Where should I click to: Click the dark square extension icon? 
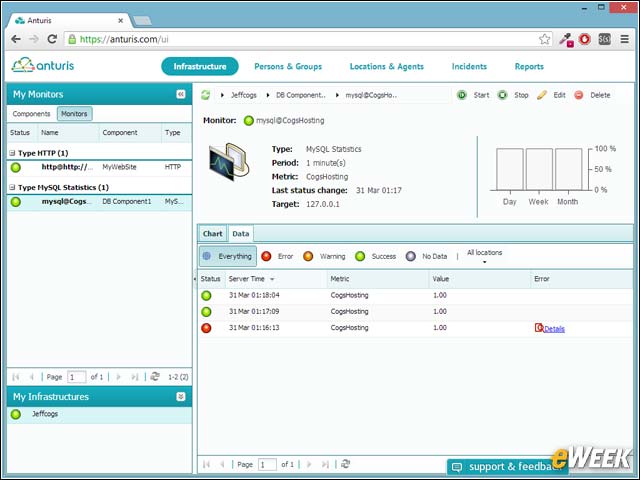tap(604, 39)
